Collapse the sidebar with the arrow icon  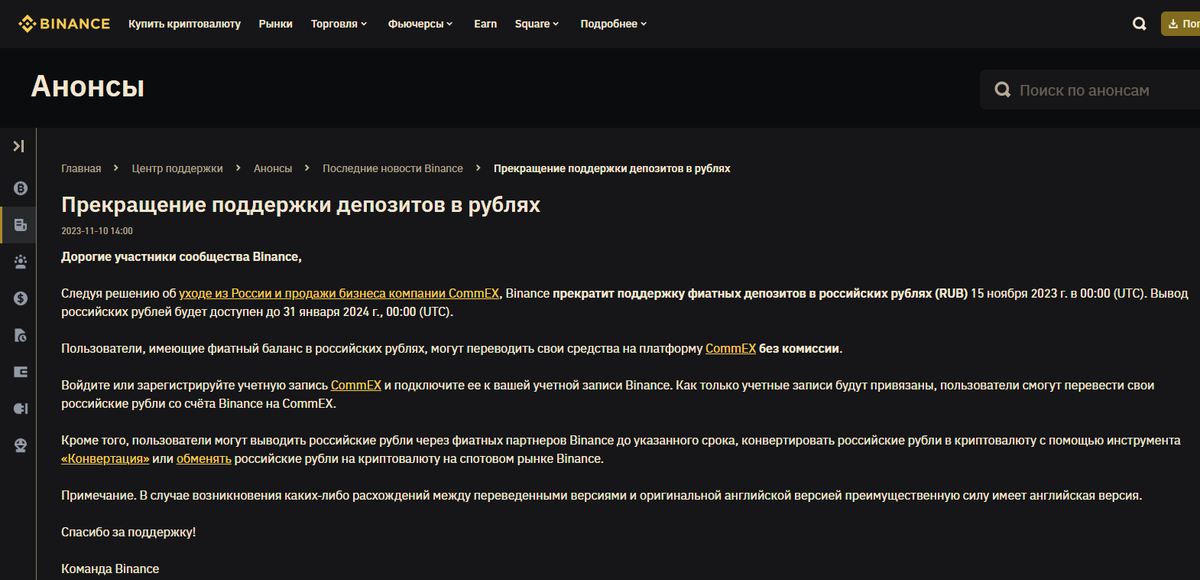pyautogui.click(x=18, y=145)
